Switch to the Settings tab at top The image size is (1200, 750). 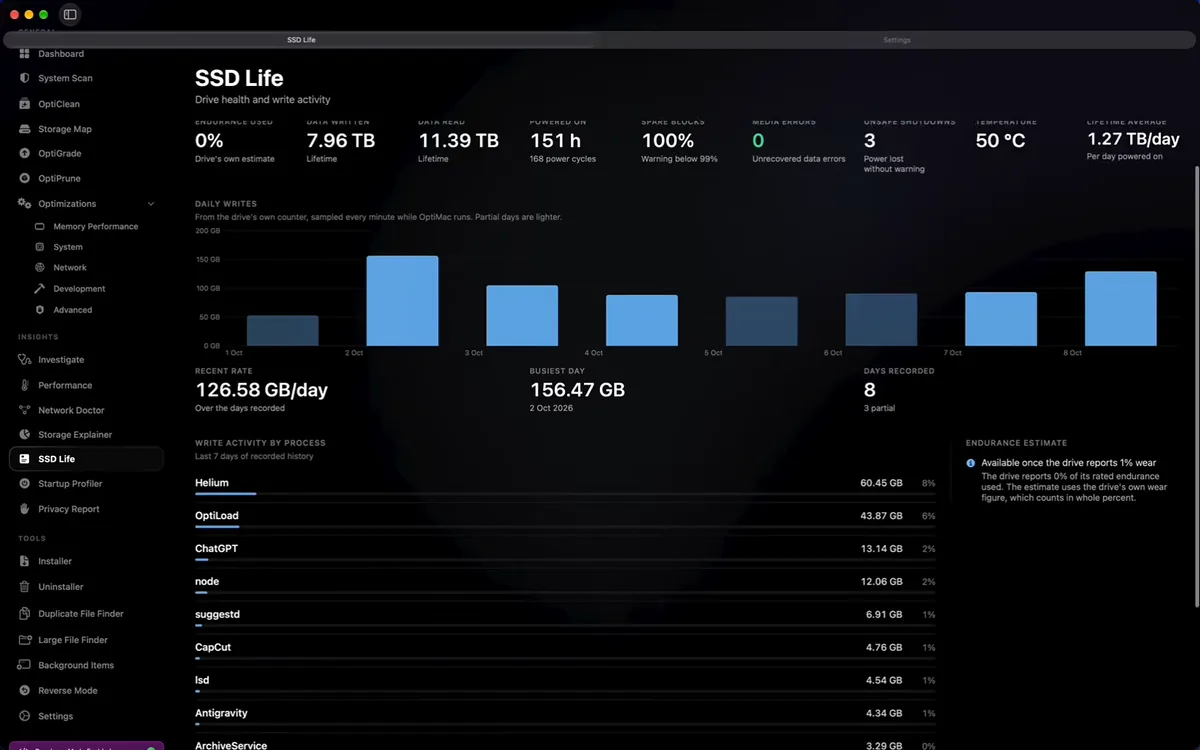[897, 40]
